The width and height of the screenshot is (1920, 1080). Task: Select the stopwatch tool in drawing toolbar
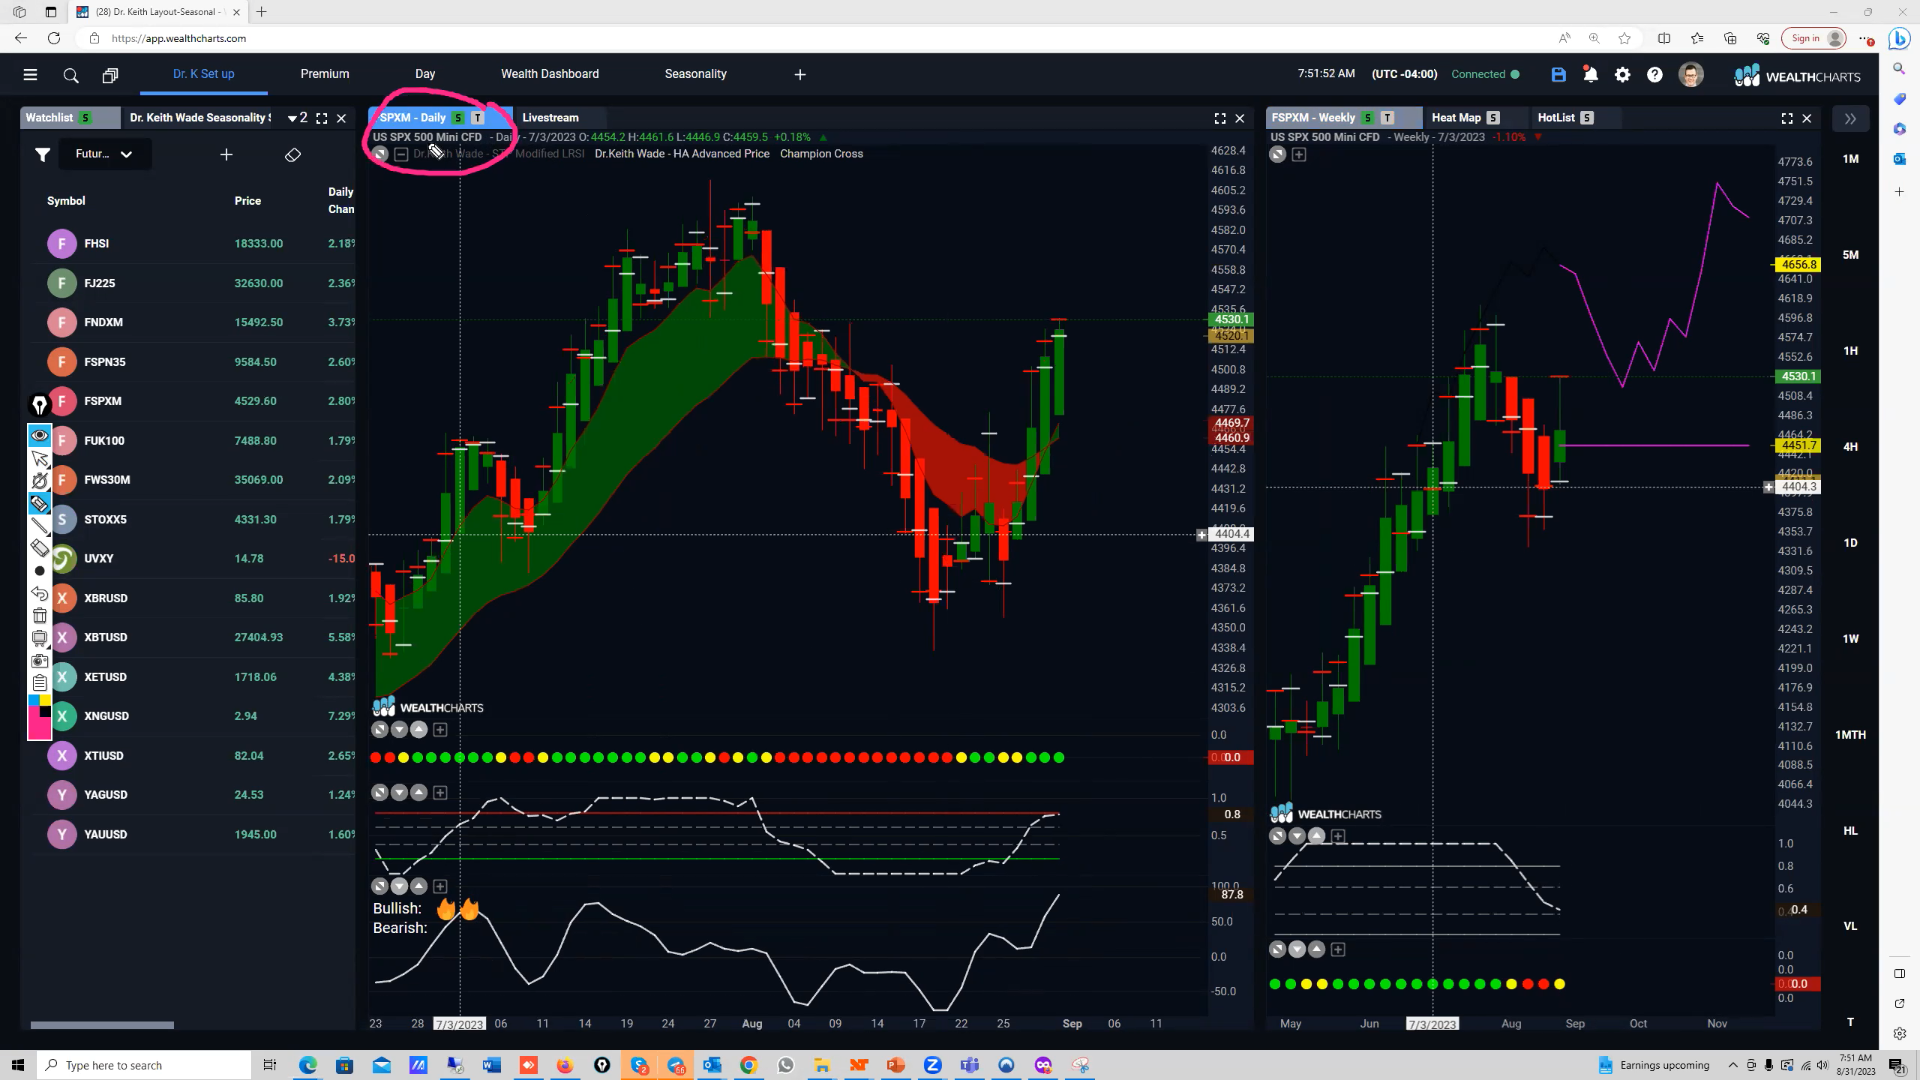tap(39, 481)
